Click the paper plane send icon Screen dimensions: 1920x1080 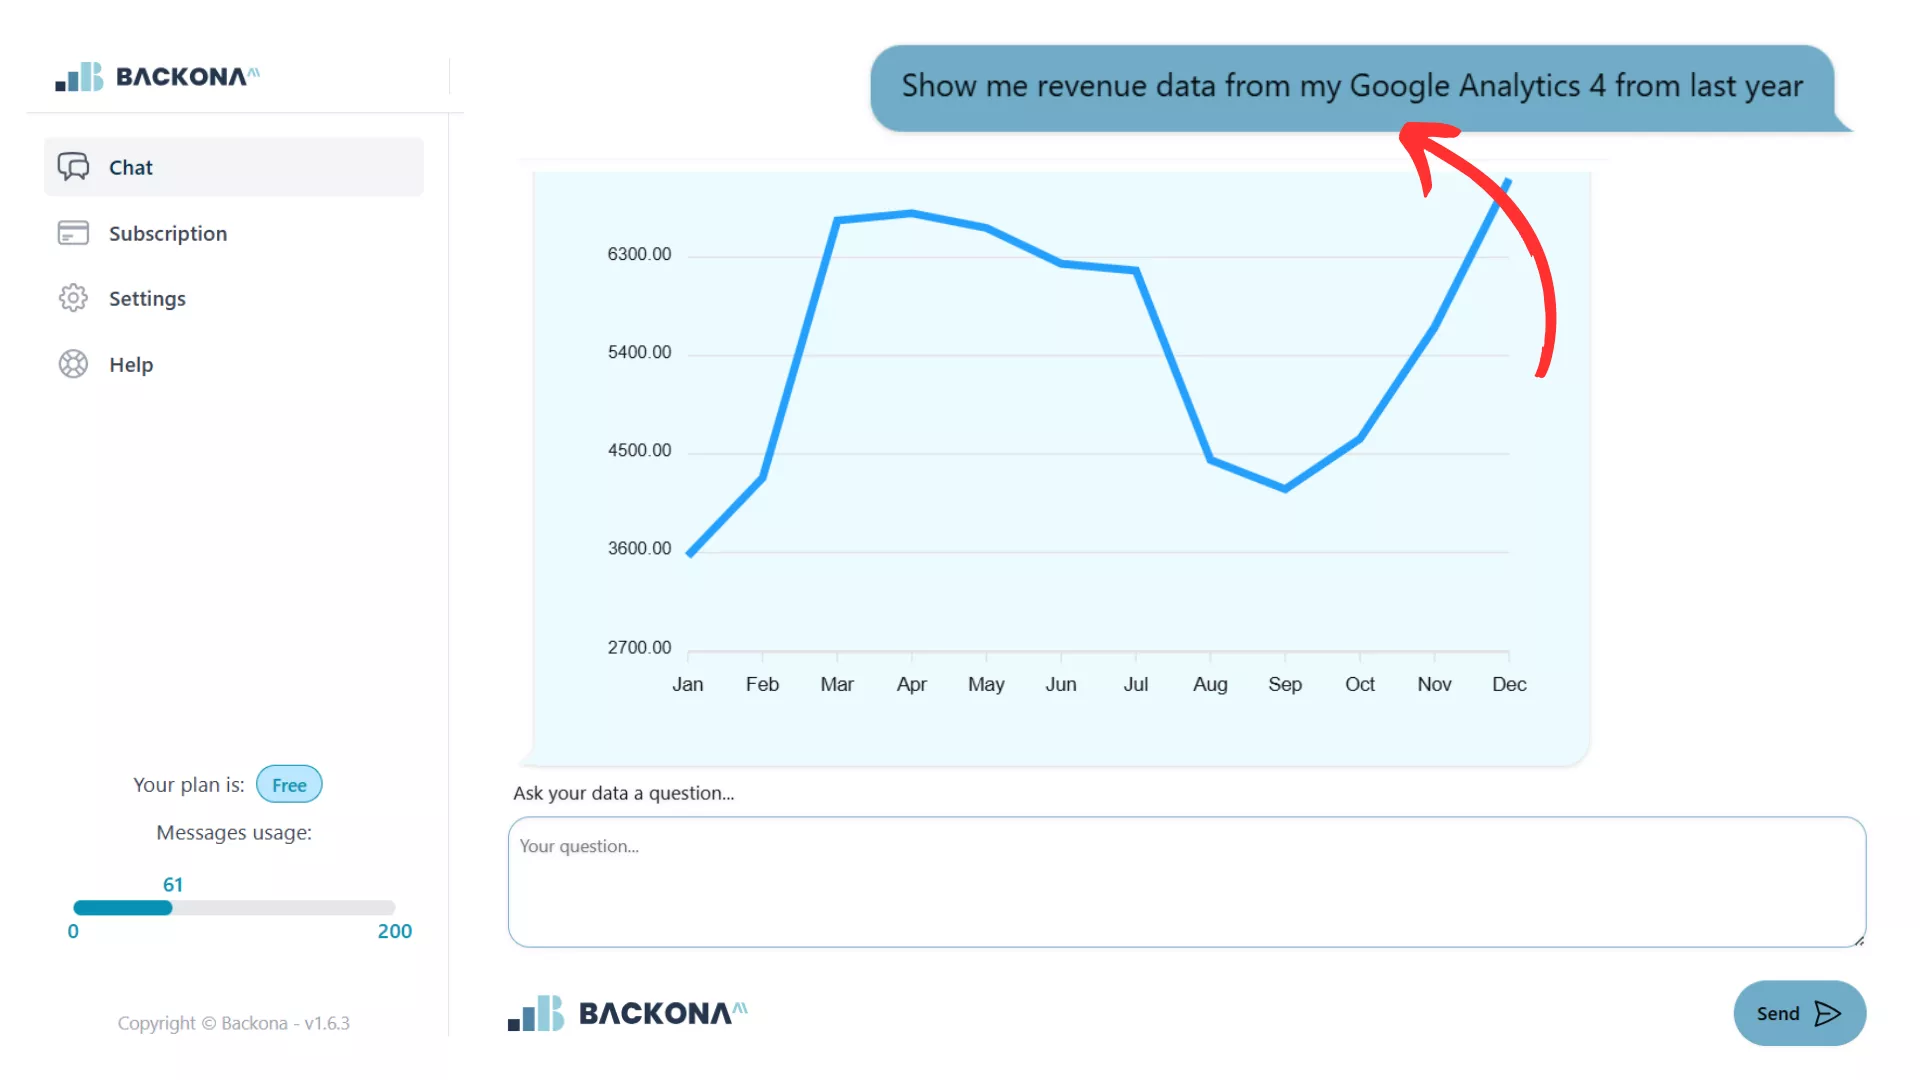coord(1827,1014)
